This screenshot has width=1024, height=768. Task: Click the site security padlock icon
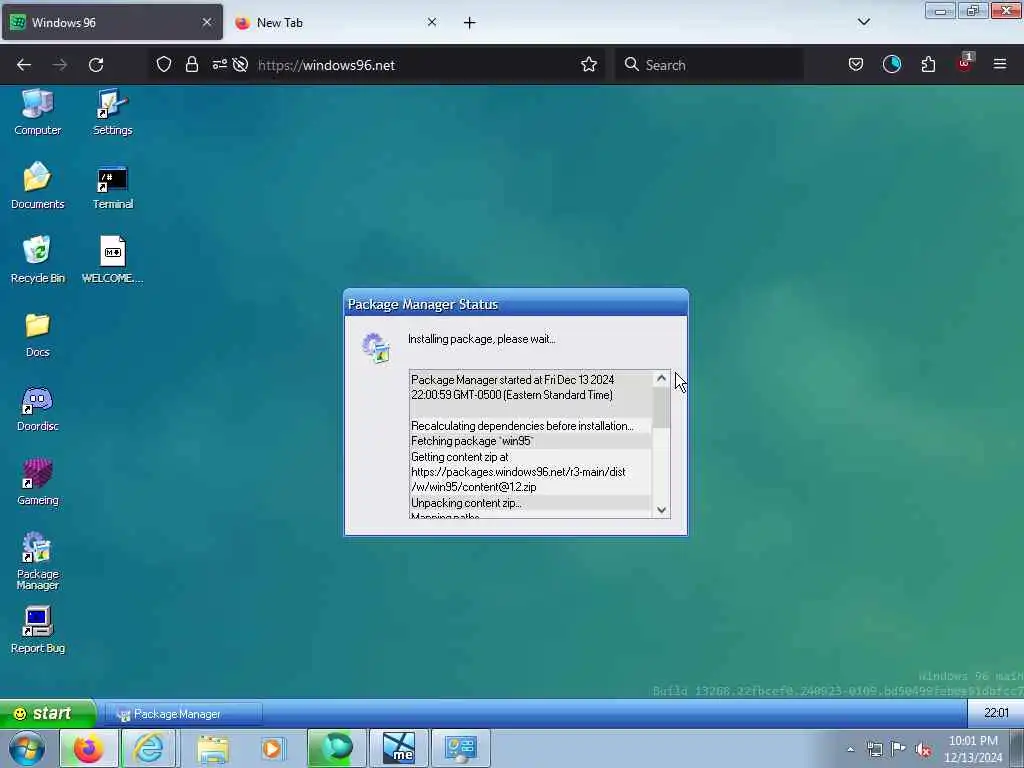pos(191,64)
